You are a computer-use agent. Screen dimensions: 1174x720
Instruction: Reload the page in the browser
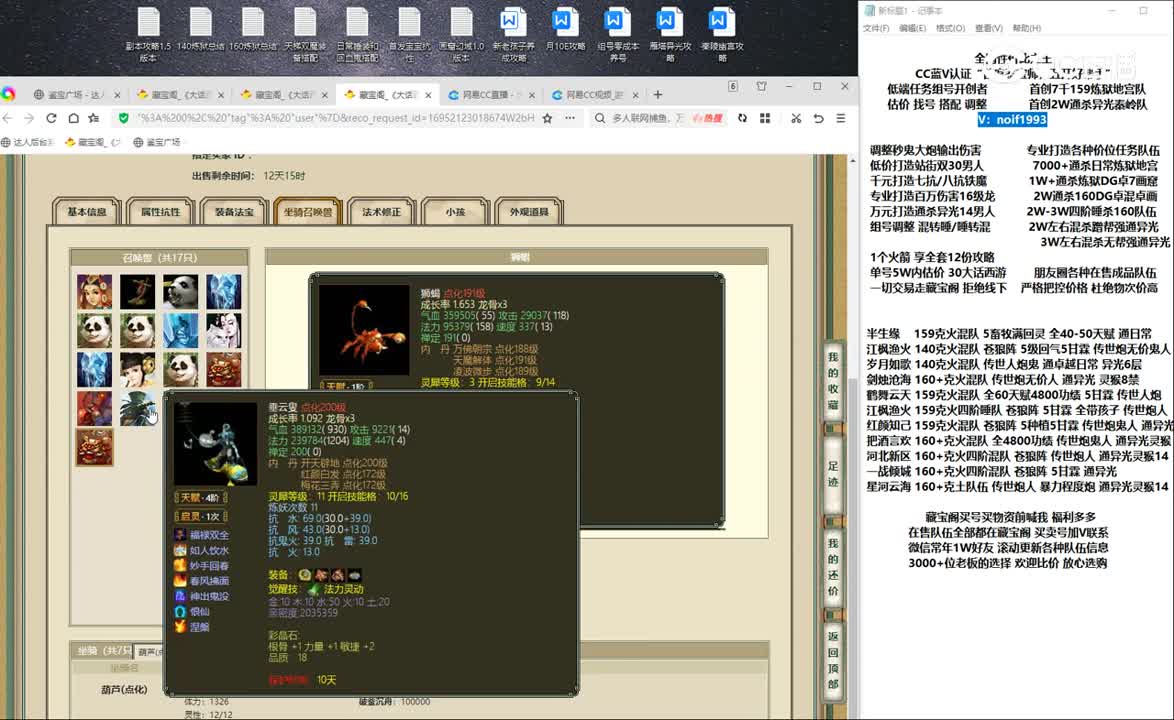coord(51,118)
